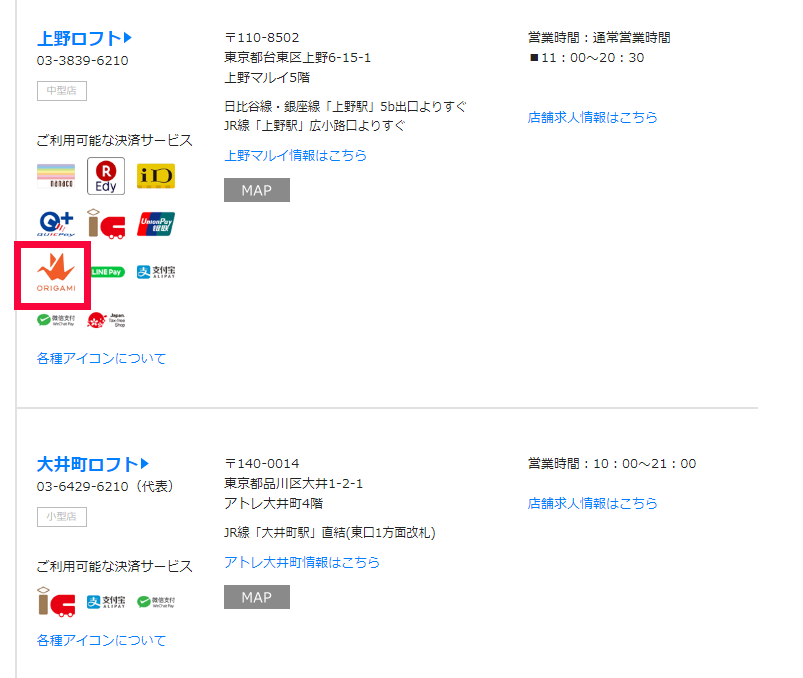The height and width of the screenshot is (678, 803).
Task: Click the WeChat Pay icon under 大井町ロフト
Action: (156, 602)
